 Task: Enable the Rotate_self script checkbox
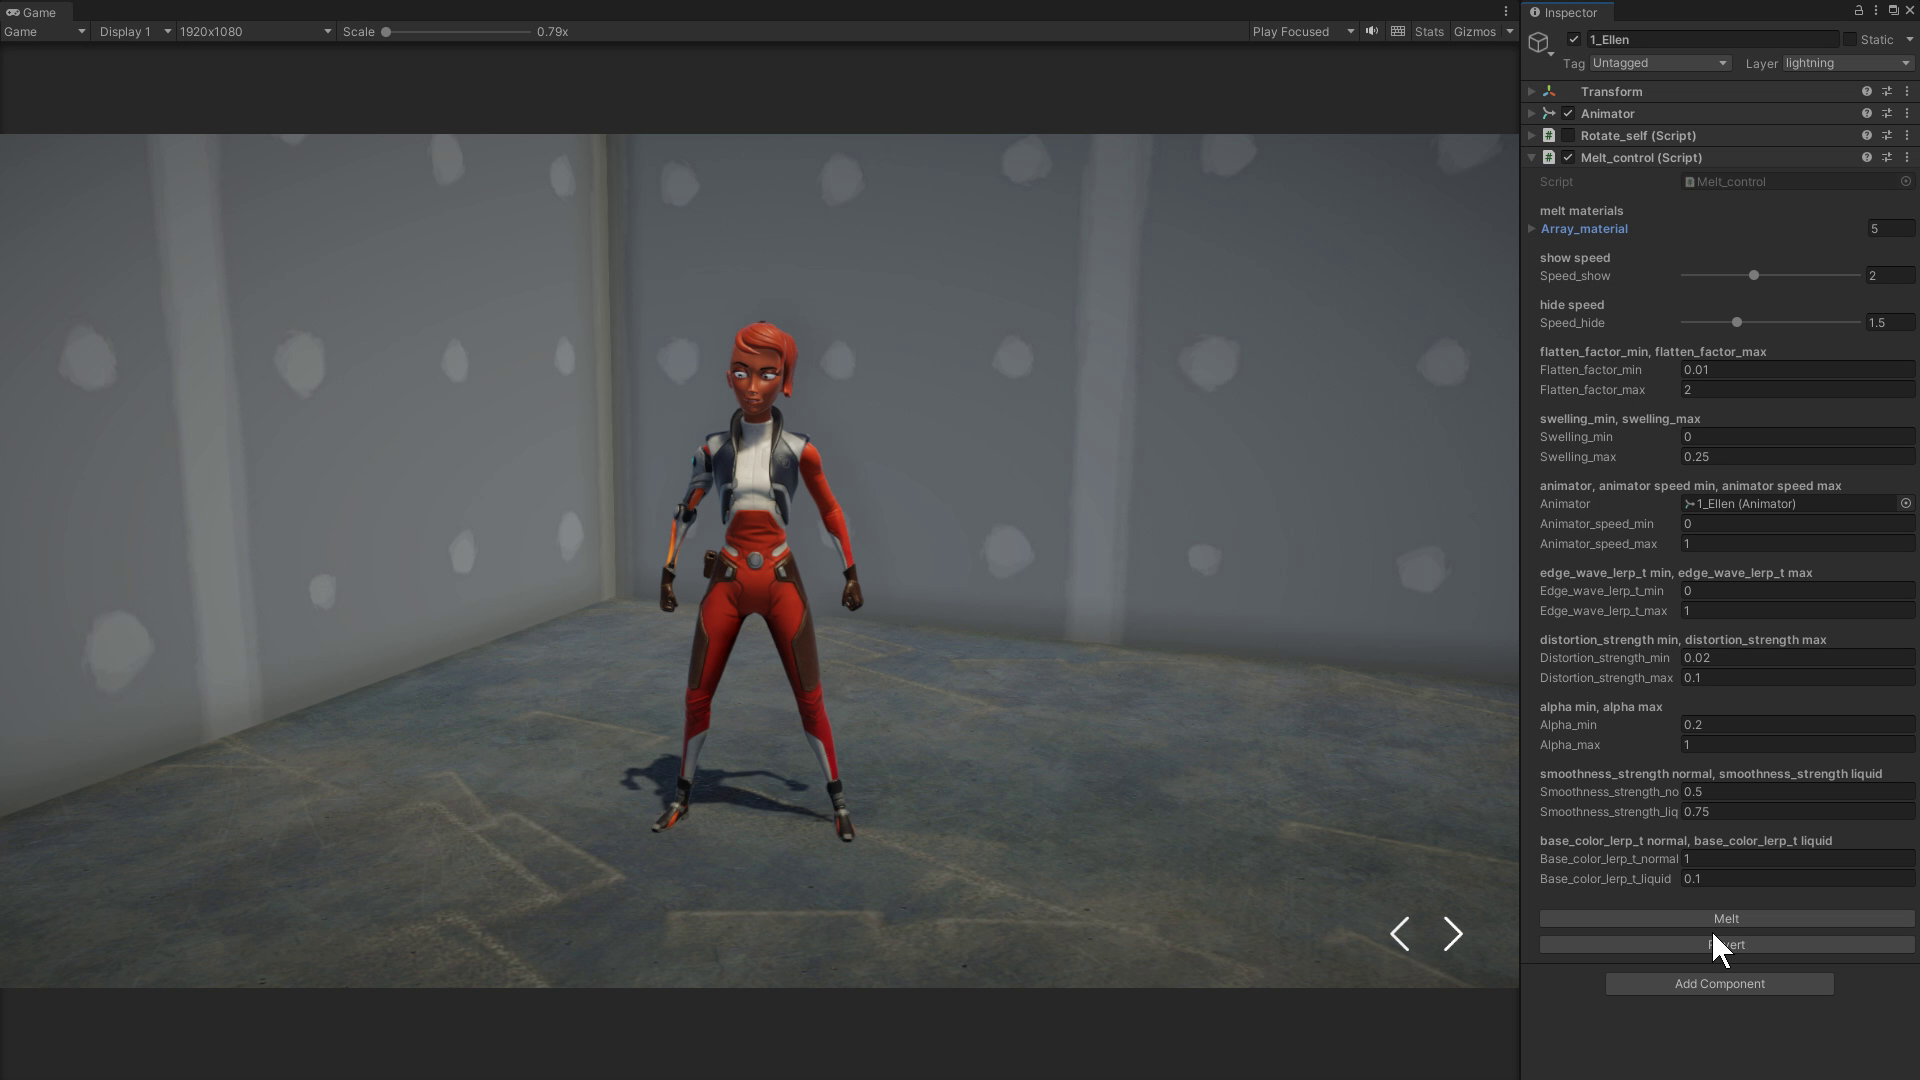point(1568,135)
